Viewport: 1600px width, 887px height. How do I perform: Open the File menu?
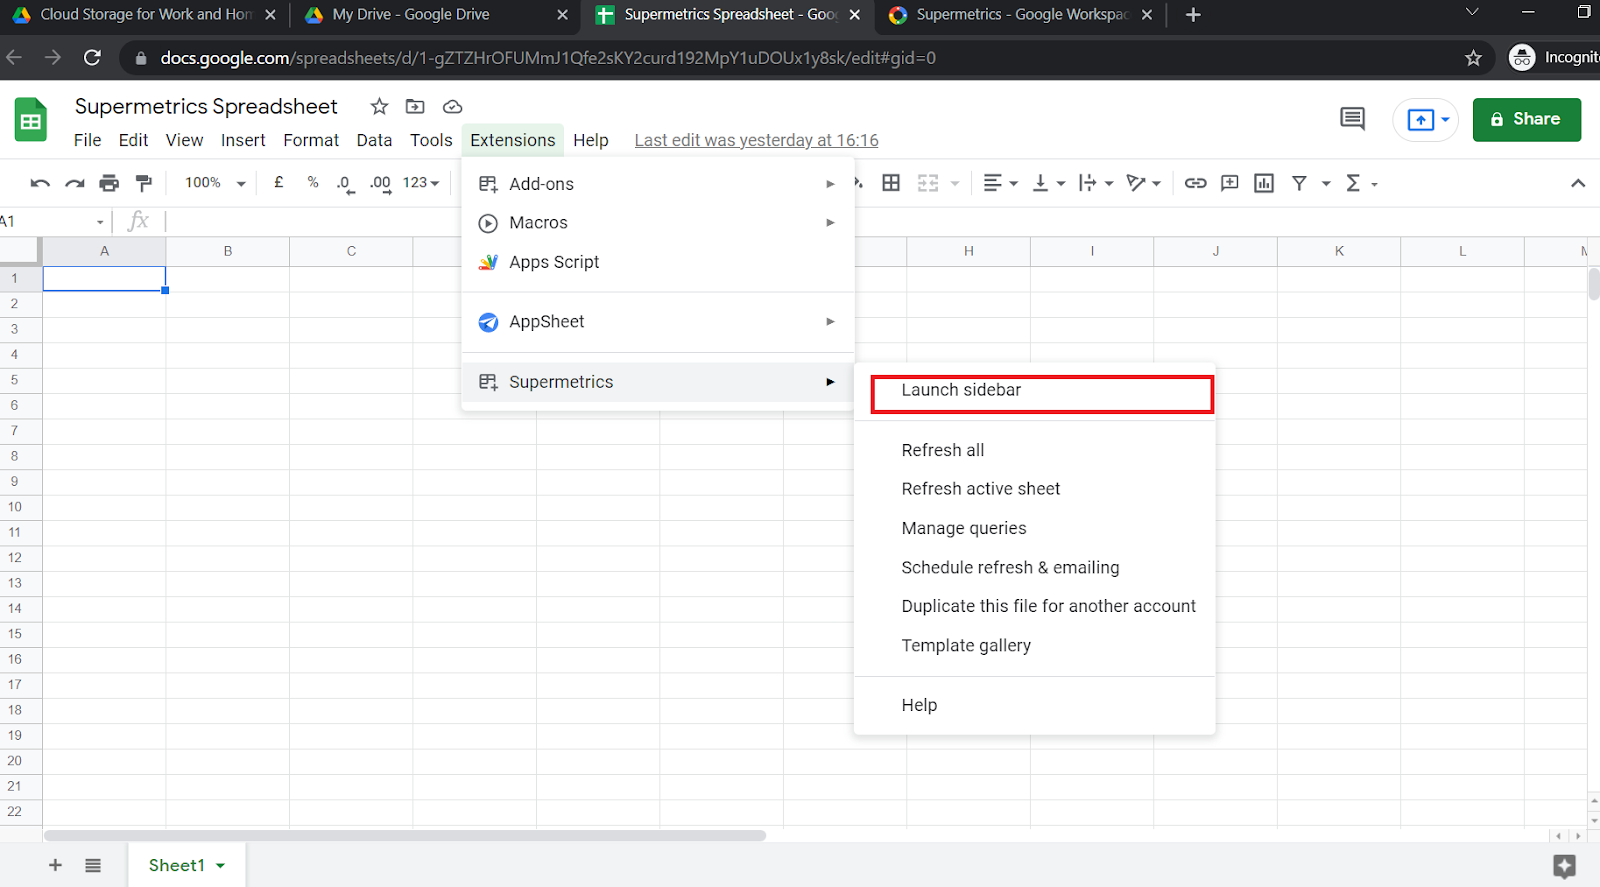[x=87, y=140]
